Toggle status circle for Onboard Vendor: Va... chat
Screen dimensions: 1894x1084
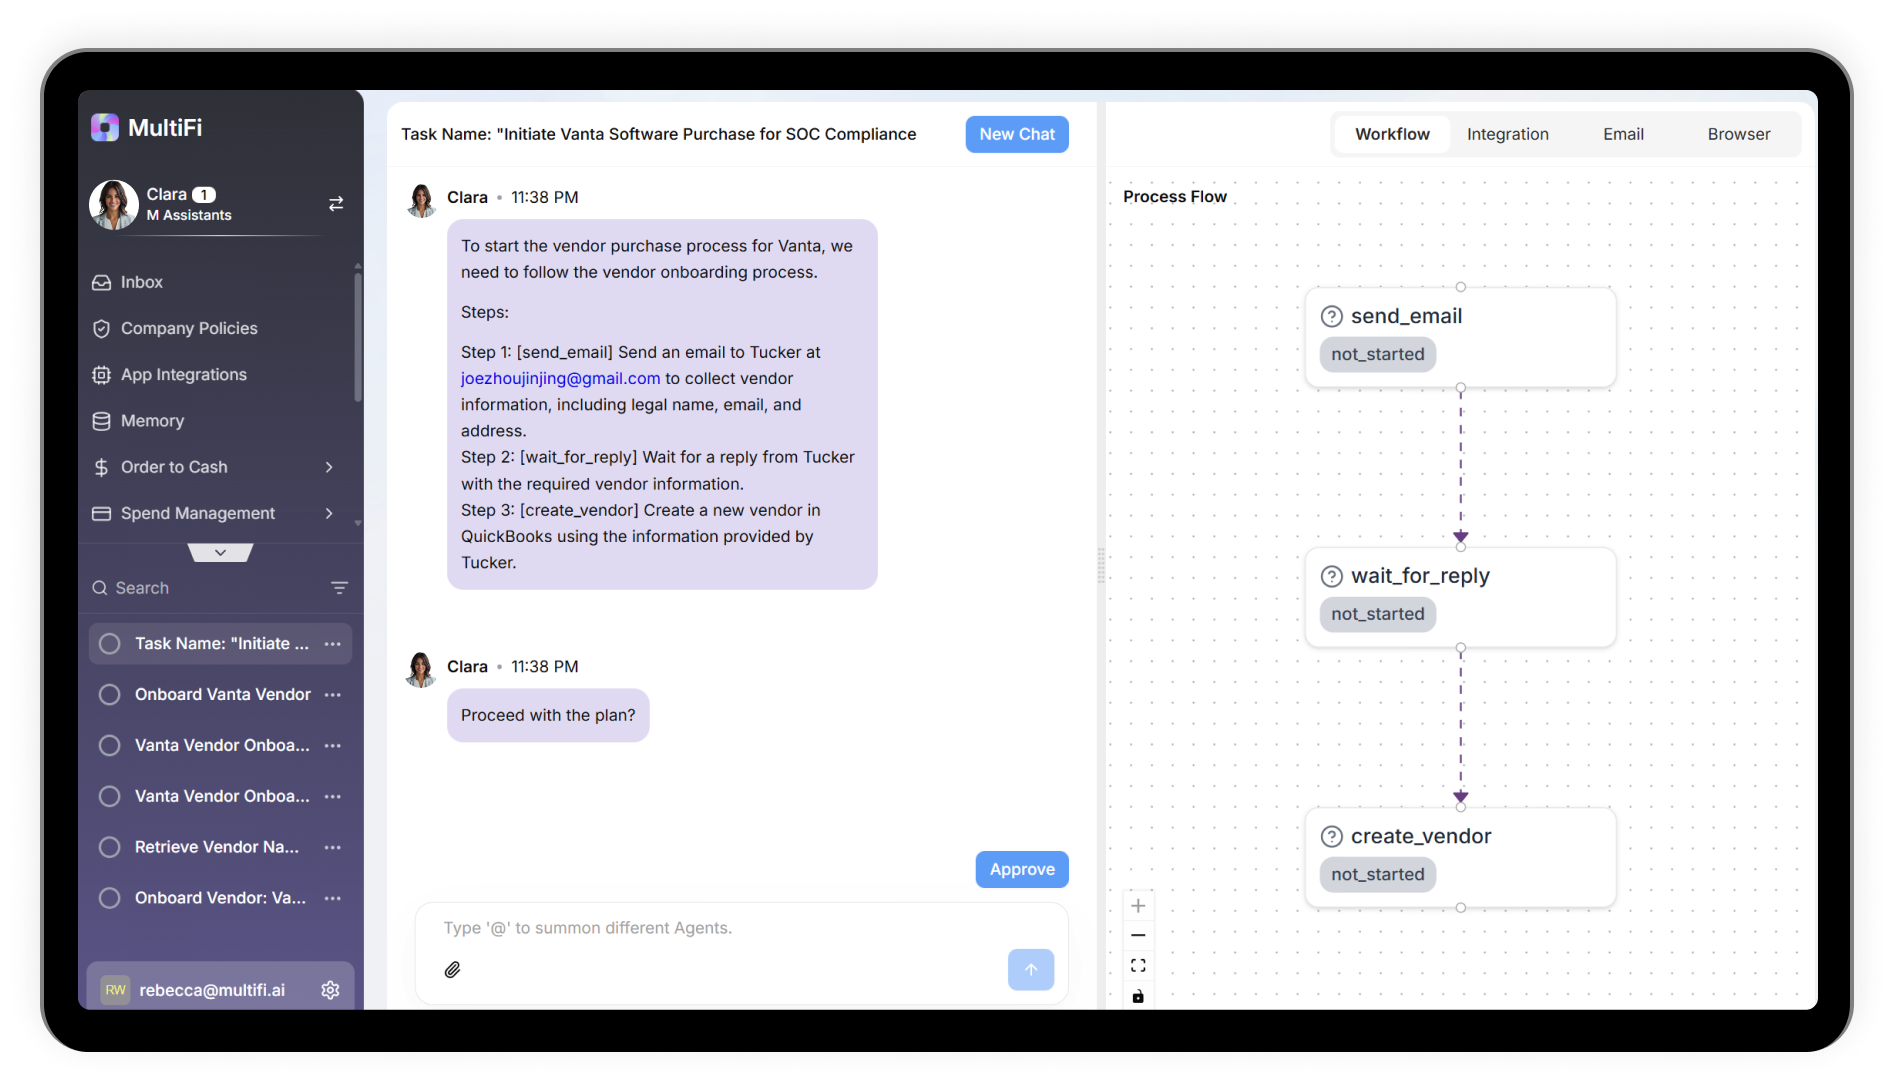110,898
